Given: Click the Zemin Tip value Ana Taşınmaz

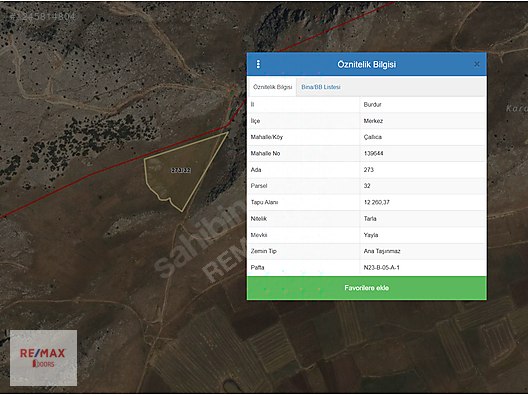Looking at the screenshot, I should [382, 251].
